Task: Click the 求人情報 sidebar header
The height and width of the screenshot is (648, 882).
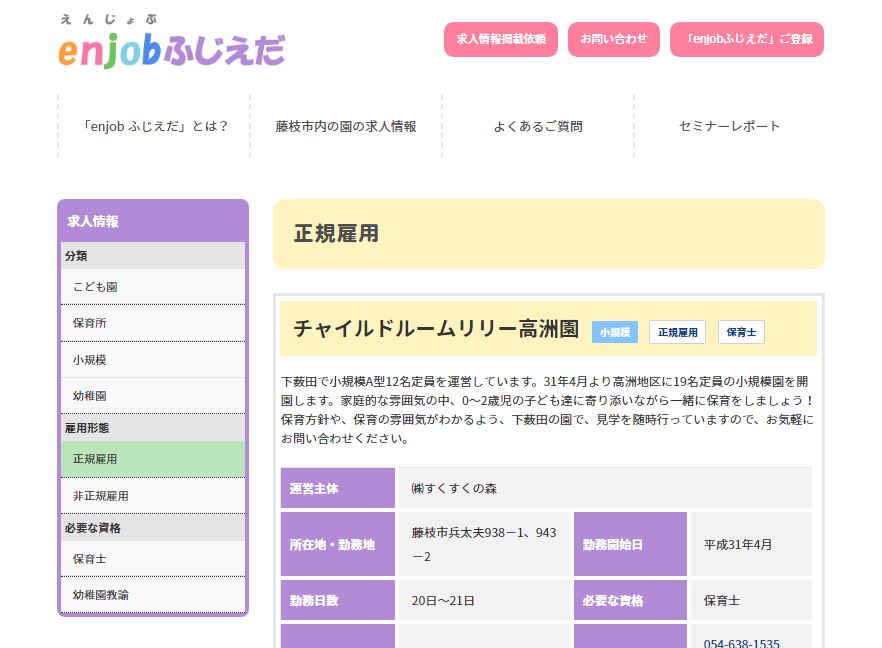Action: pos(153,221)
